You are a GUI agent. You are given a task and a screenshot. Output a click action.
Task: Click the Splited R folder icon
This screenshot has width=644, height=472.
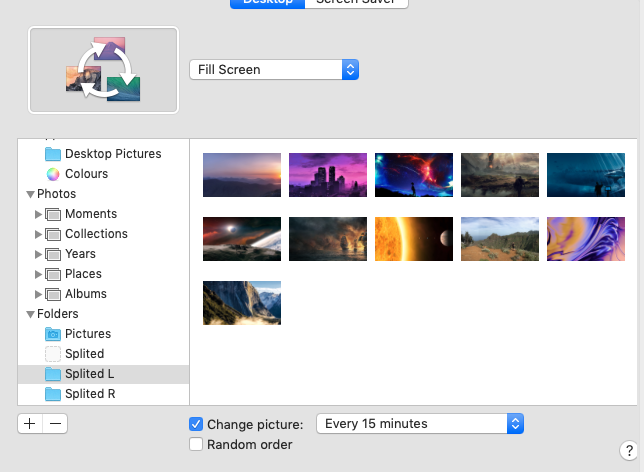click(53, 394)
